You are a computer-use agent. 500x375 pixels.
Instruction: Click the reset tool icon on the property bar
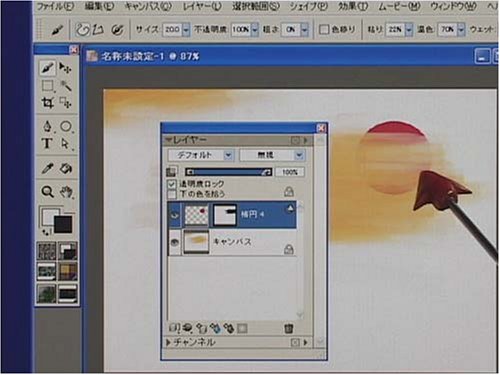(x=117, y=30)
